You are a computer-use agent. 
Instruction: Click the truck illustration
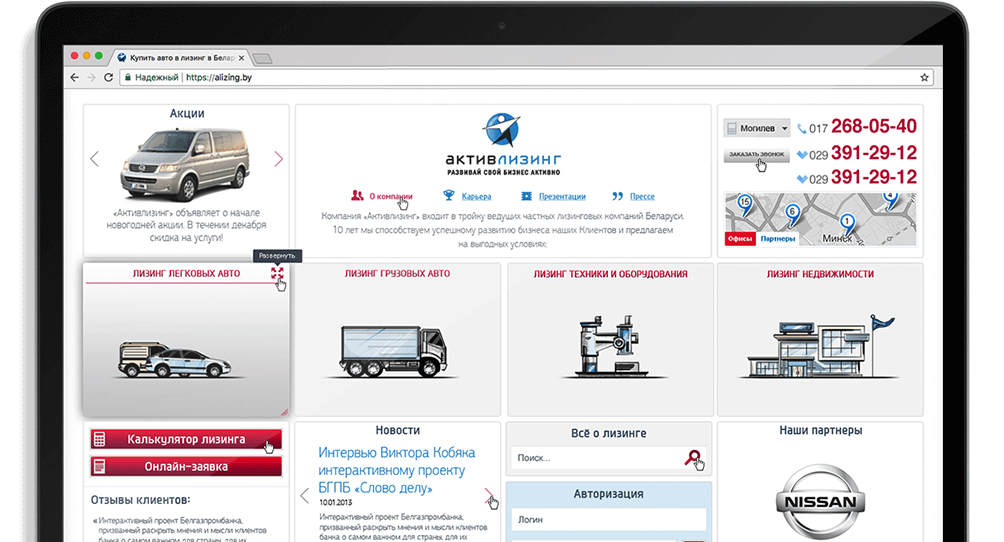[393, 350]
